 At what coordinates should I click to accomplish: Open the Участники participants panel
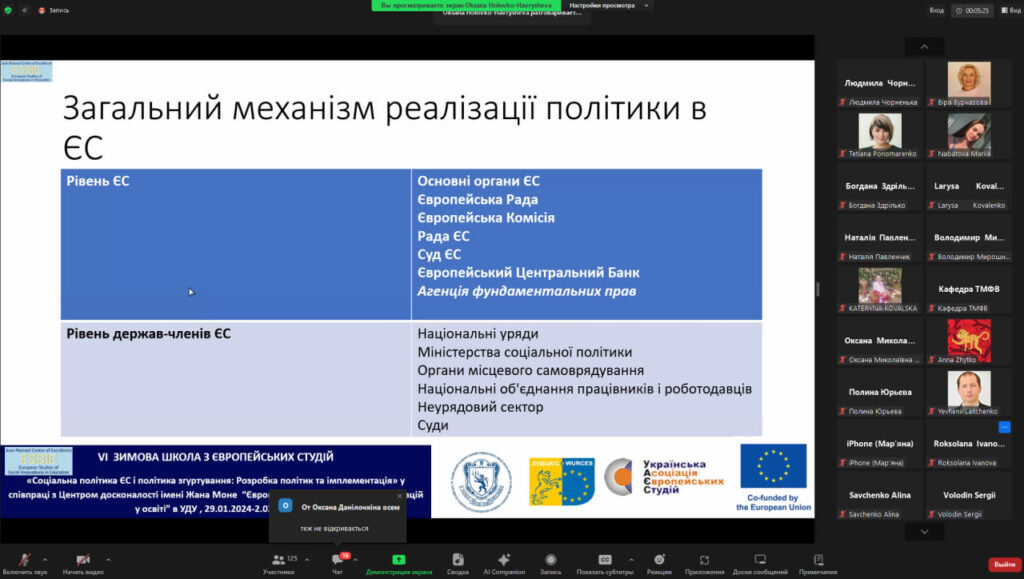point(279,560)
